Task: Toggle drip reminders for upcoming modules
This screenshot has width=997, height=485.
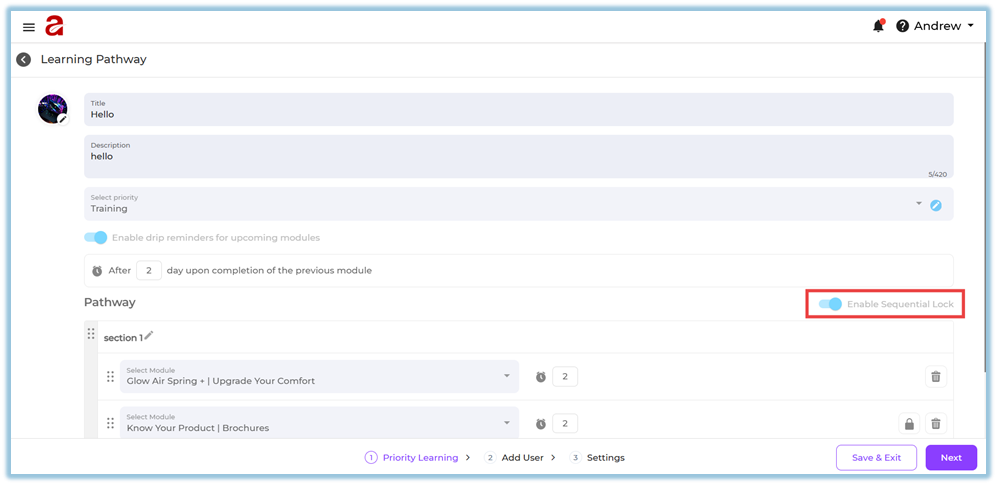Action: [96, 238]
